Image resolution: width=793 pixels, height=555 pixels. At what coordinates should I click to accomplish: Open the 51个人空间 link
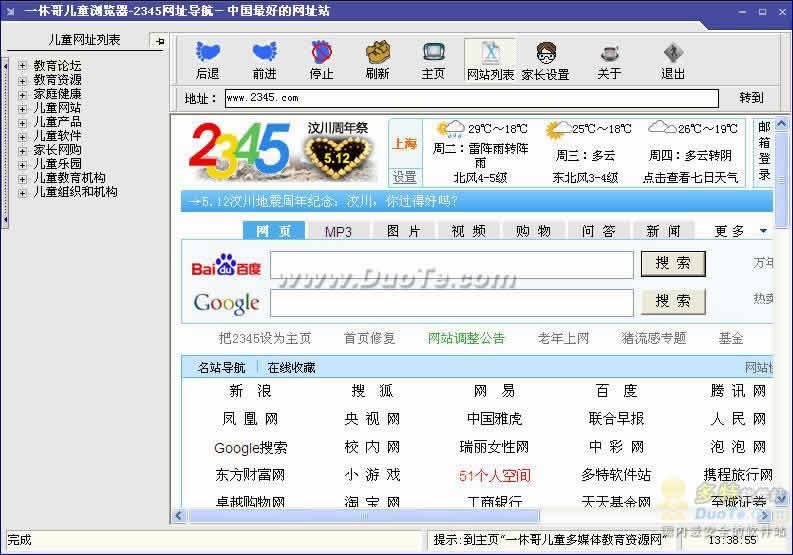click(x=495, y=476)
